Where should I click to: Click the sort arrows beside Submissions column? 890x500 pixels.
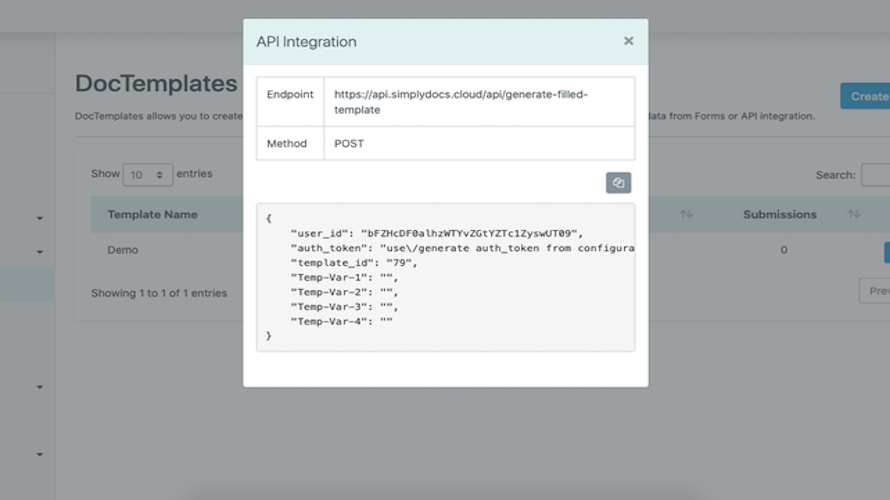[853, 214]
